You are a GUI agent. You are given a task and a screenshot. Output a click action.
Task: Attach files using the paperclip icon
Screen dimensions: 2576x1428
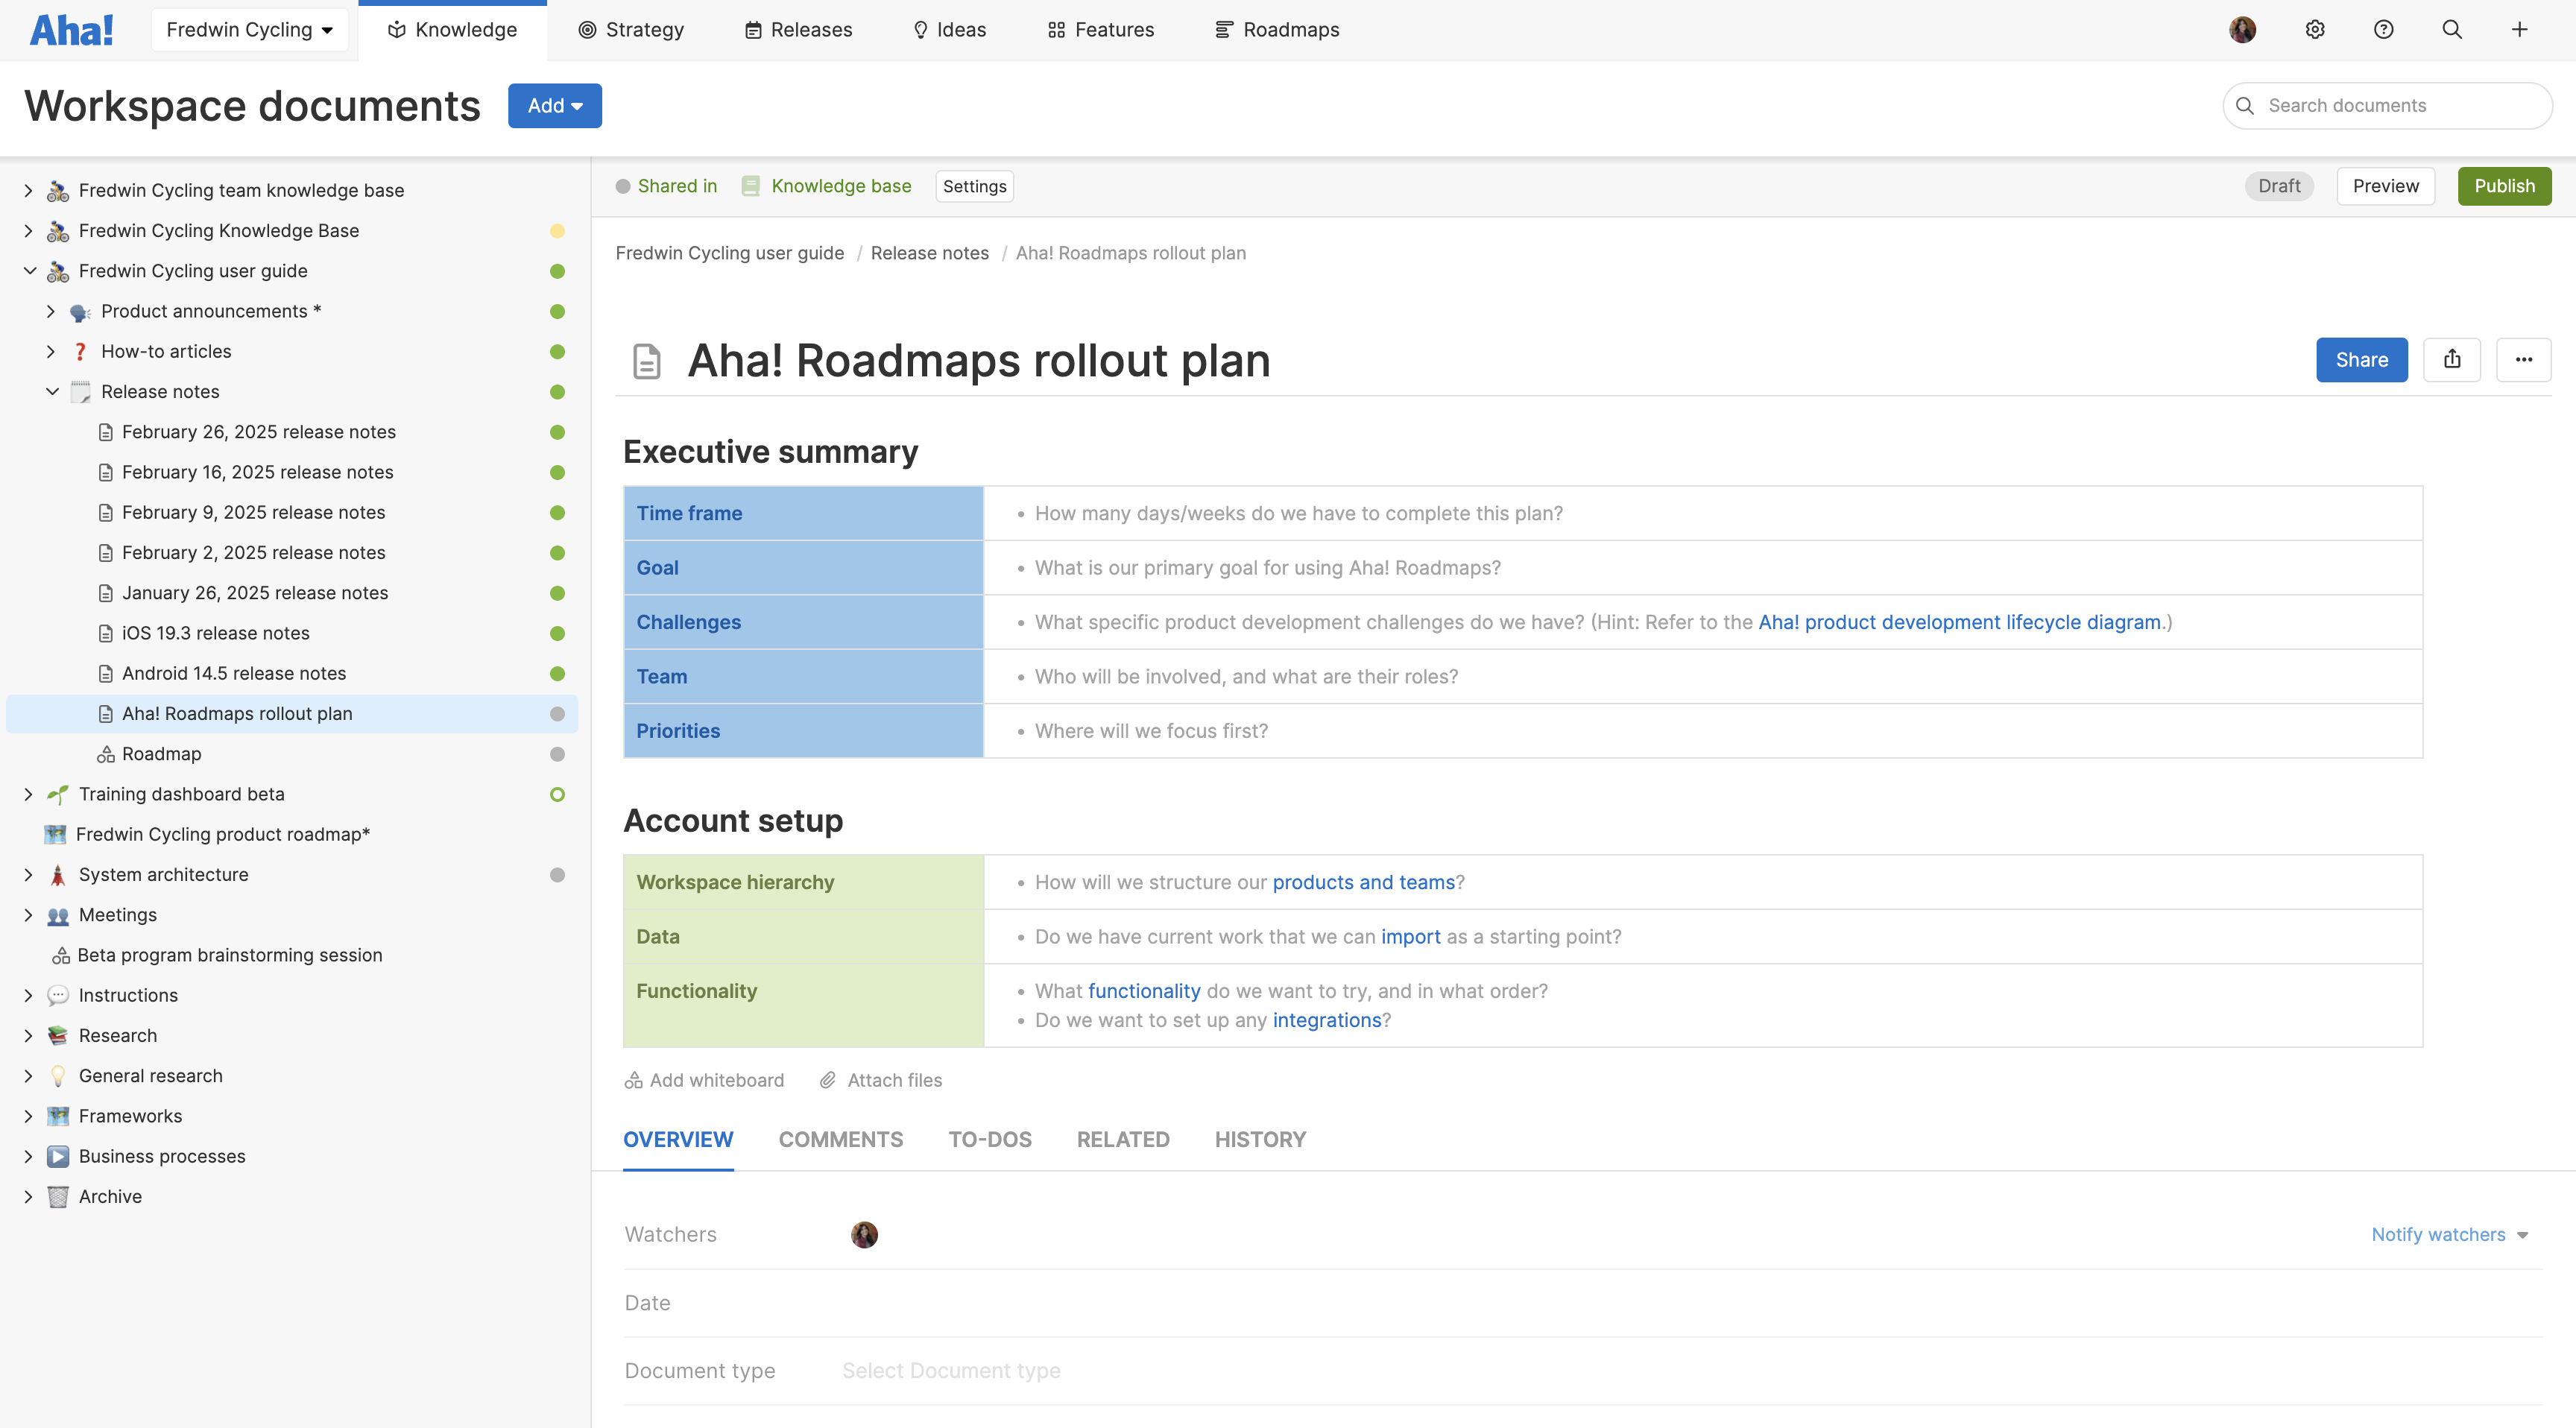[880, 1080]
